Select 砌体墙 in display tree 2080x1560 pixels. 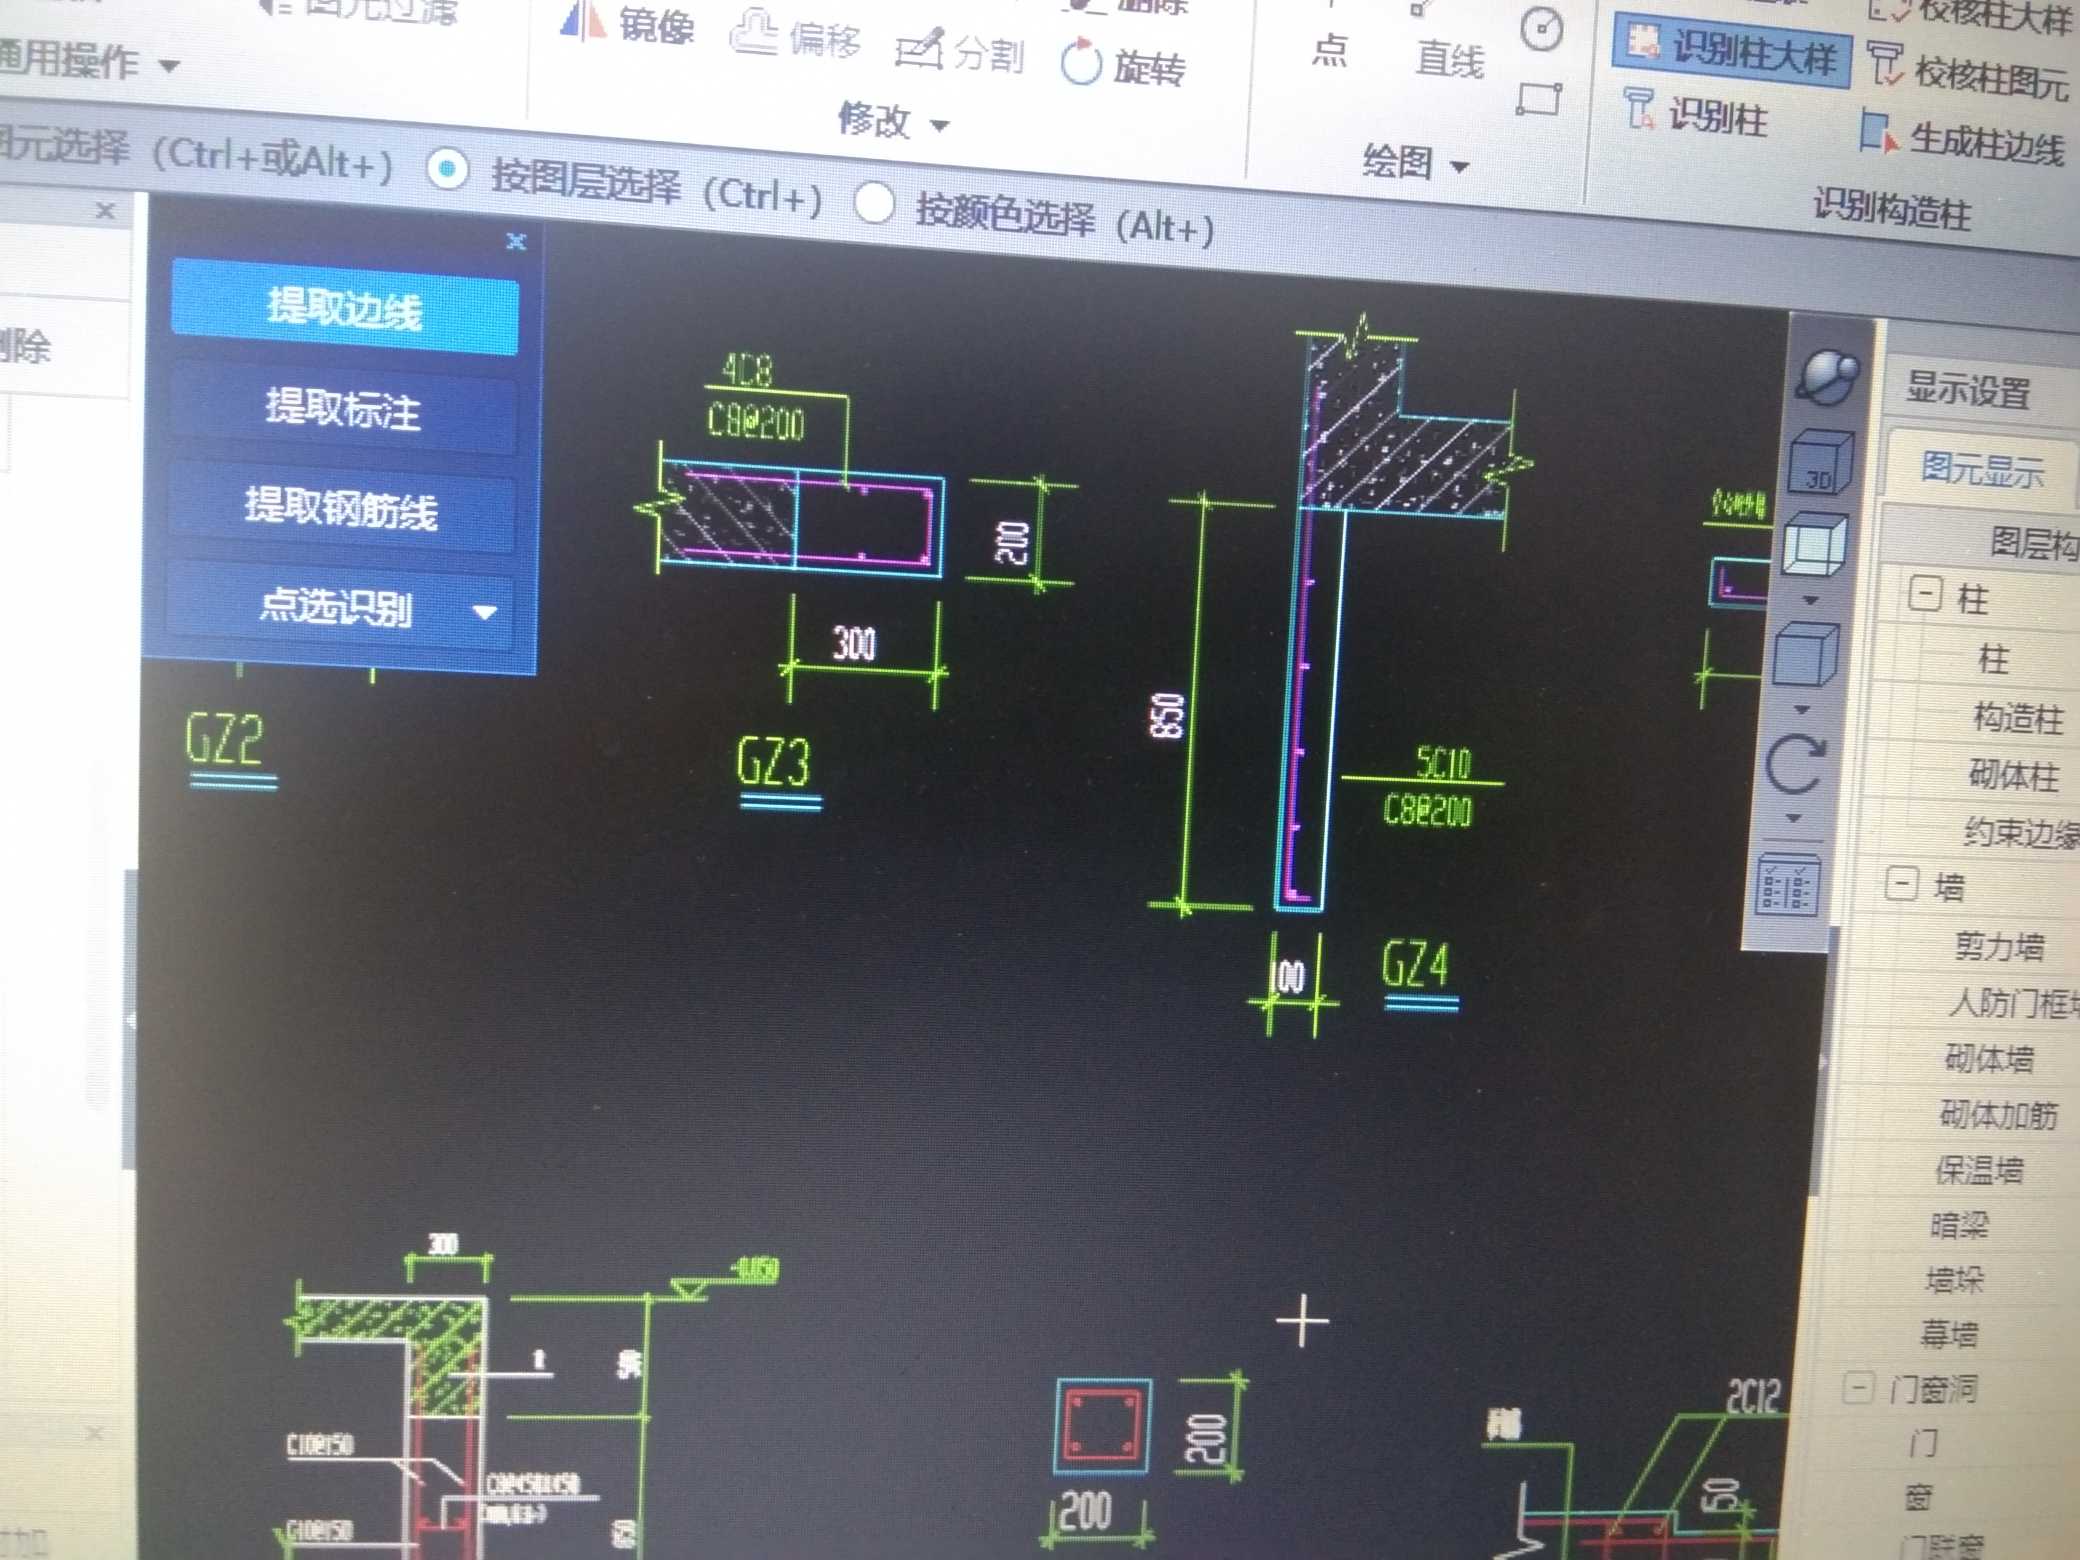pyautogui.click(x=1988, y=1058)
